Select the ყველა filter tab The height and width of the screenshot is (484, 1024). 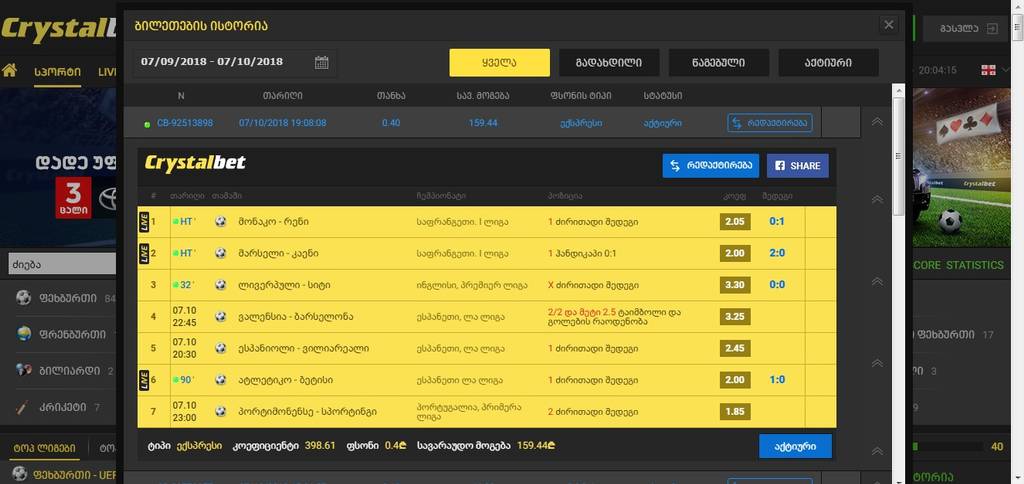[500, 63]
